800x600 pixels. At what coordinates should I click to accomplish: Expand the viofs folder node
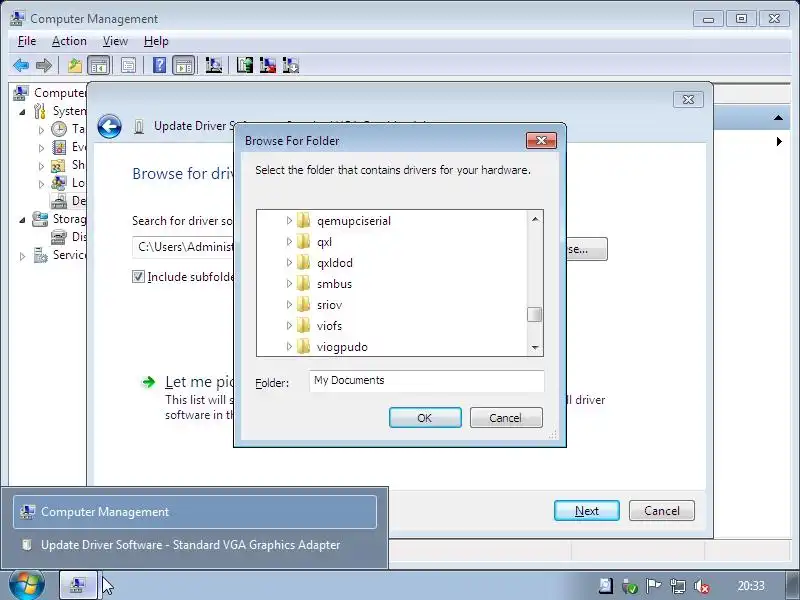coord(289,325)
